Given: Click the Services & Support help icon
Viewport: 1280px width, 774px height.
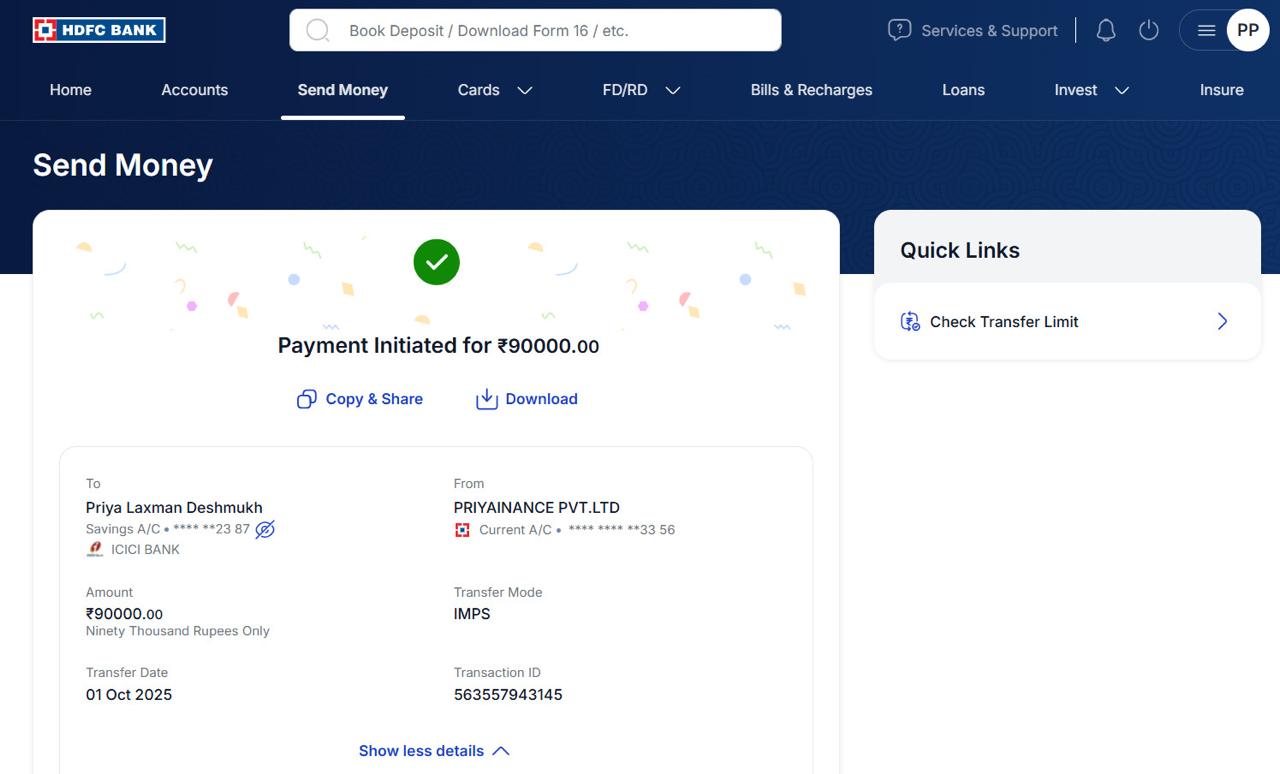Looking at the screenshot, I should (899, 30).
